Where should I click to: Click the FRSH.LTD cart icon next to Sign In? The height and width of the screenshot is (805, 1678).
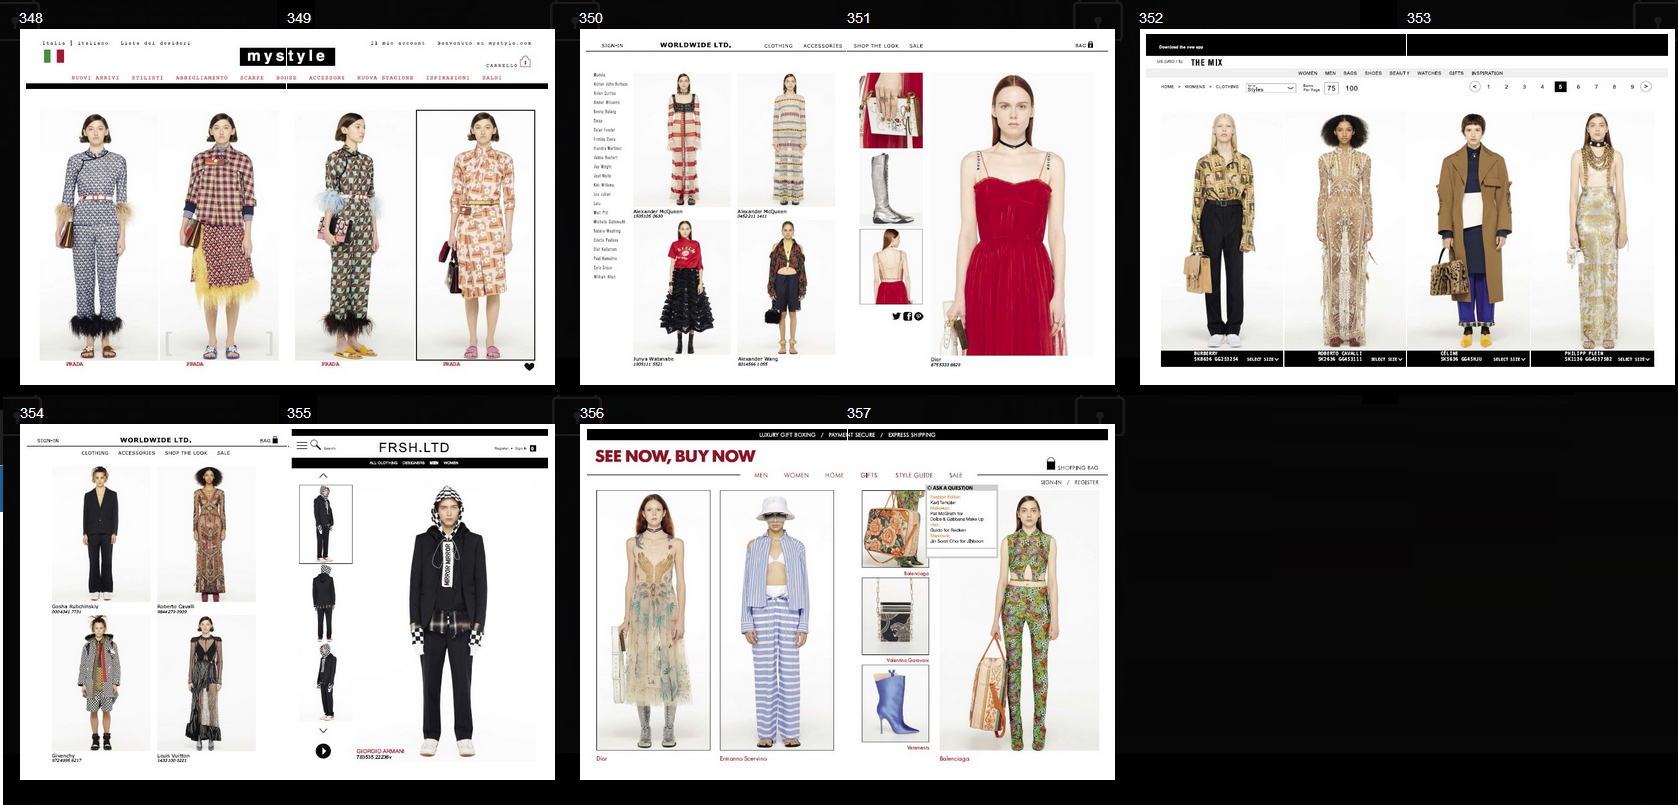[533, 448]
